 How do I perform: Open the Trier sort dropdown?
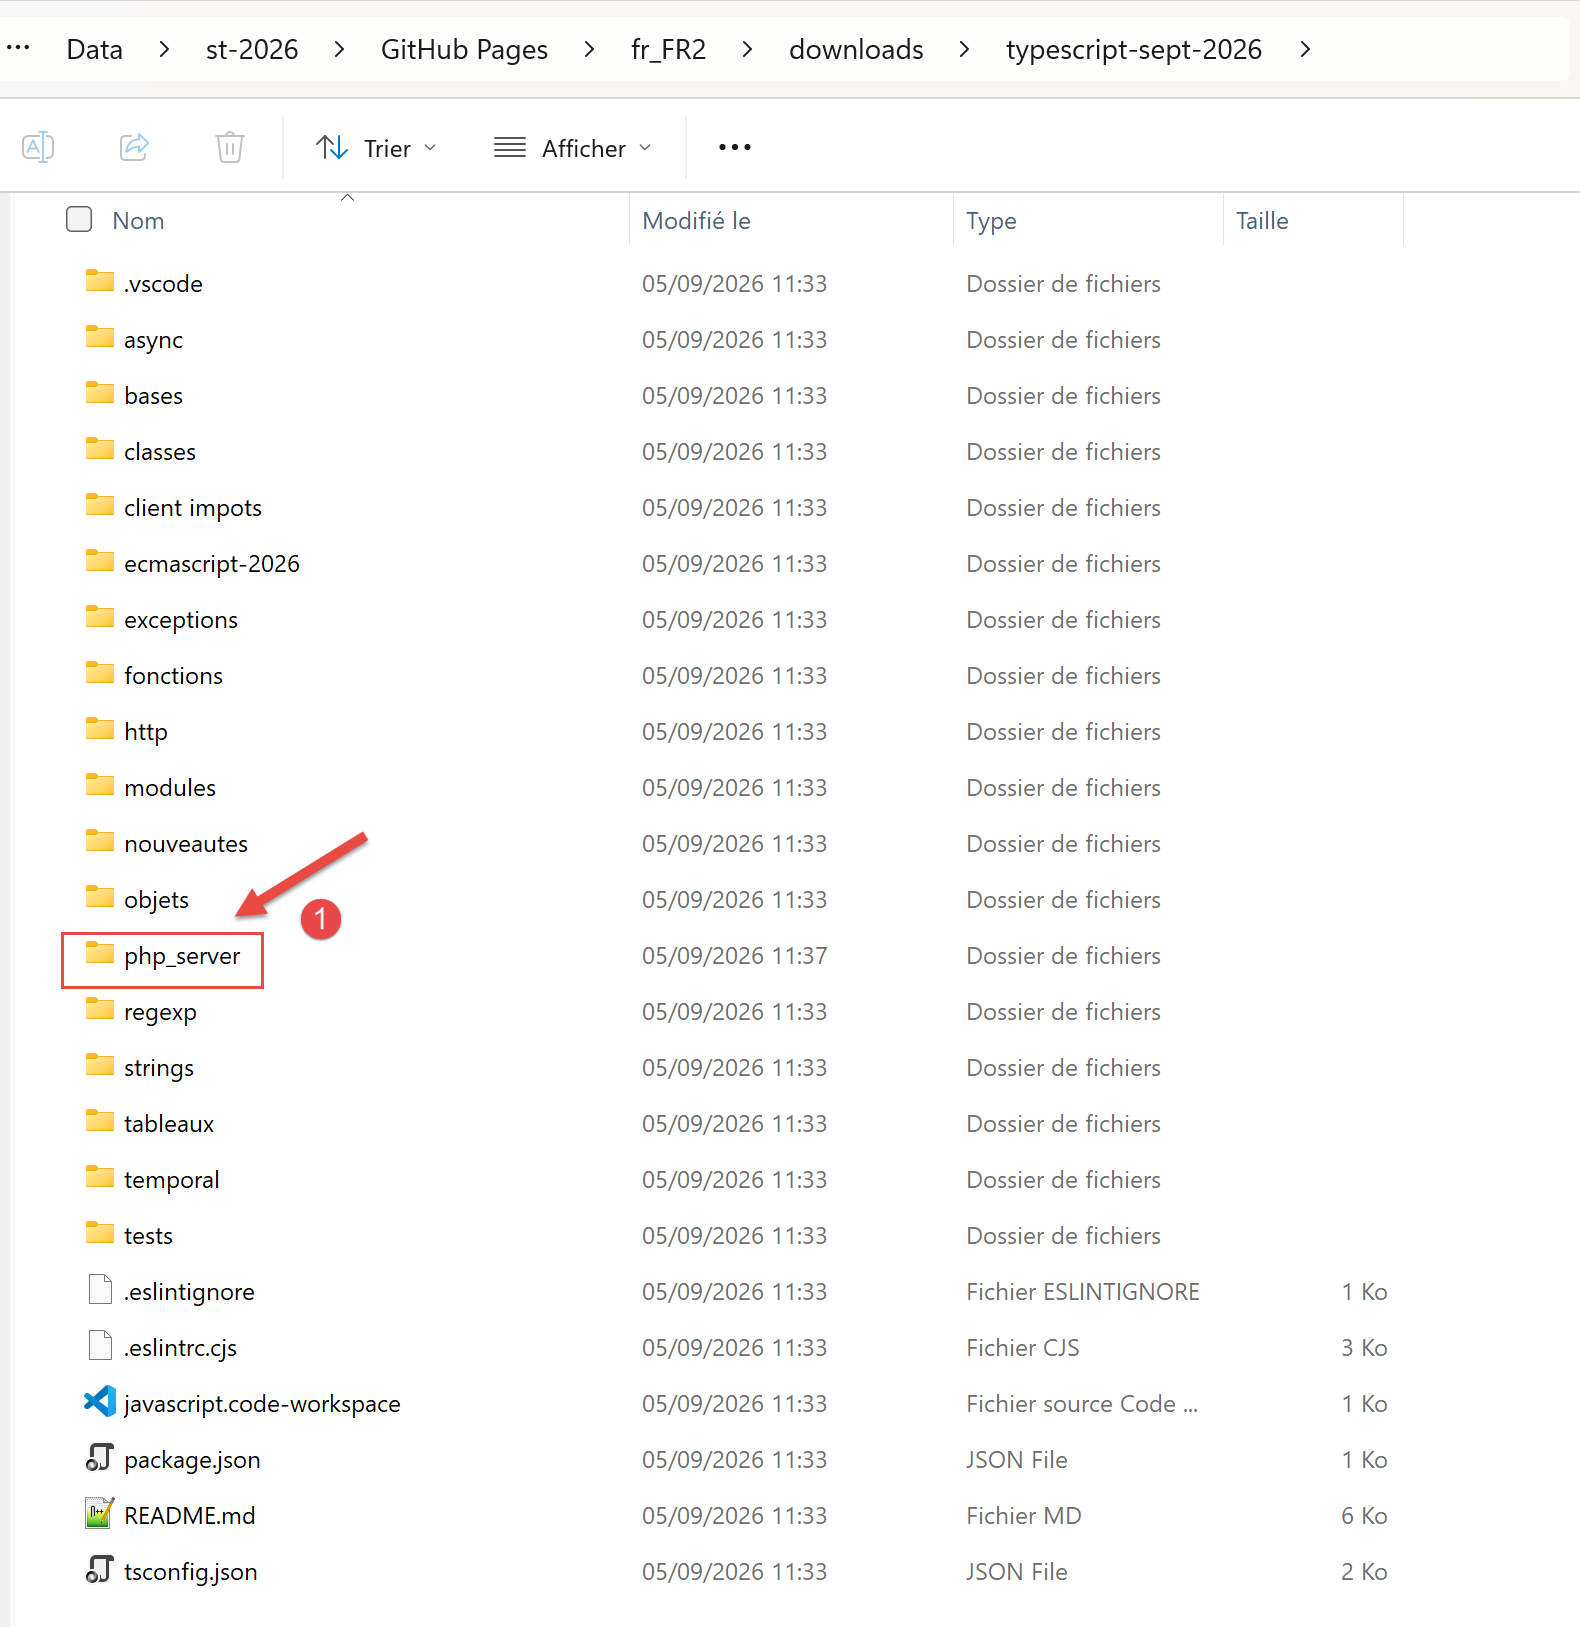[x=377, y=148]
